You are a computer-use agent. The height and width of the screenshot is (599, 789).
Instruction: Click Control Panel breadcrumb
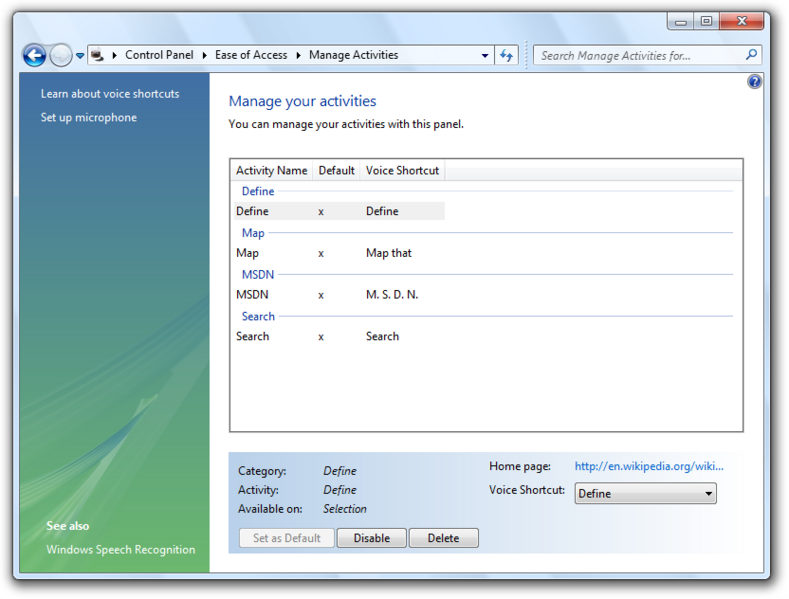pos(159,55)
